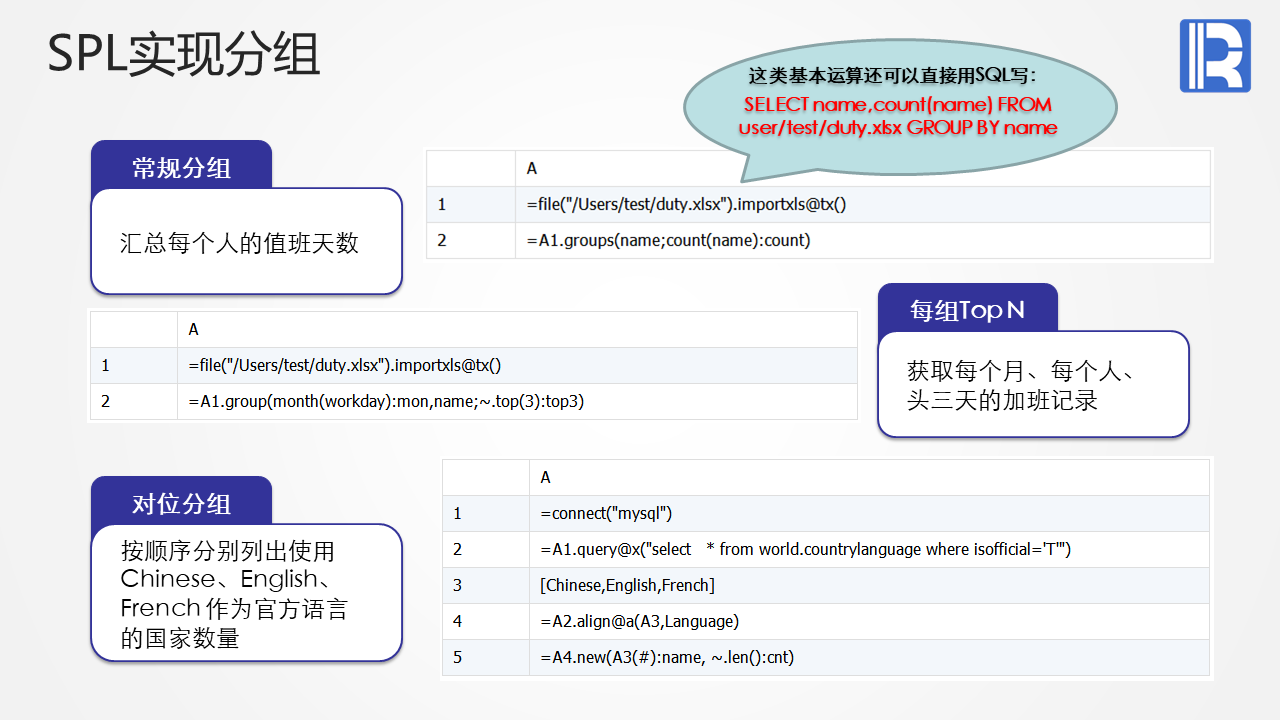Click the cell with =connect("mysql")
Viewport: 1280px width, 720px height.
point(869,514)
